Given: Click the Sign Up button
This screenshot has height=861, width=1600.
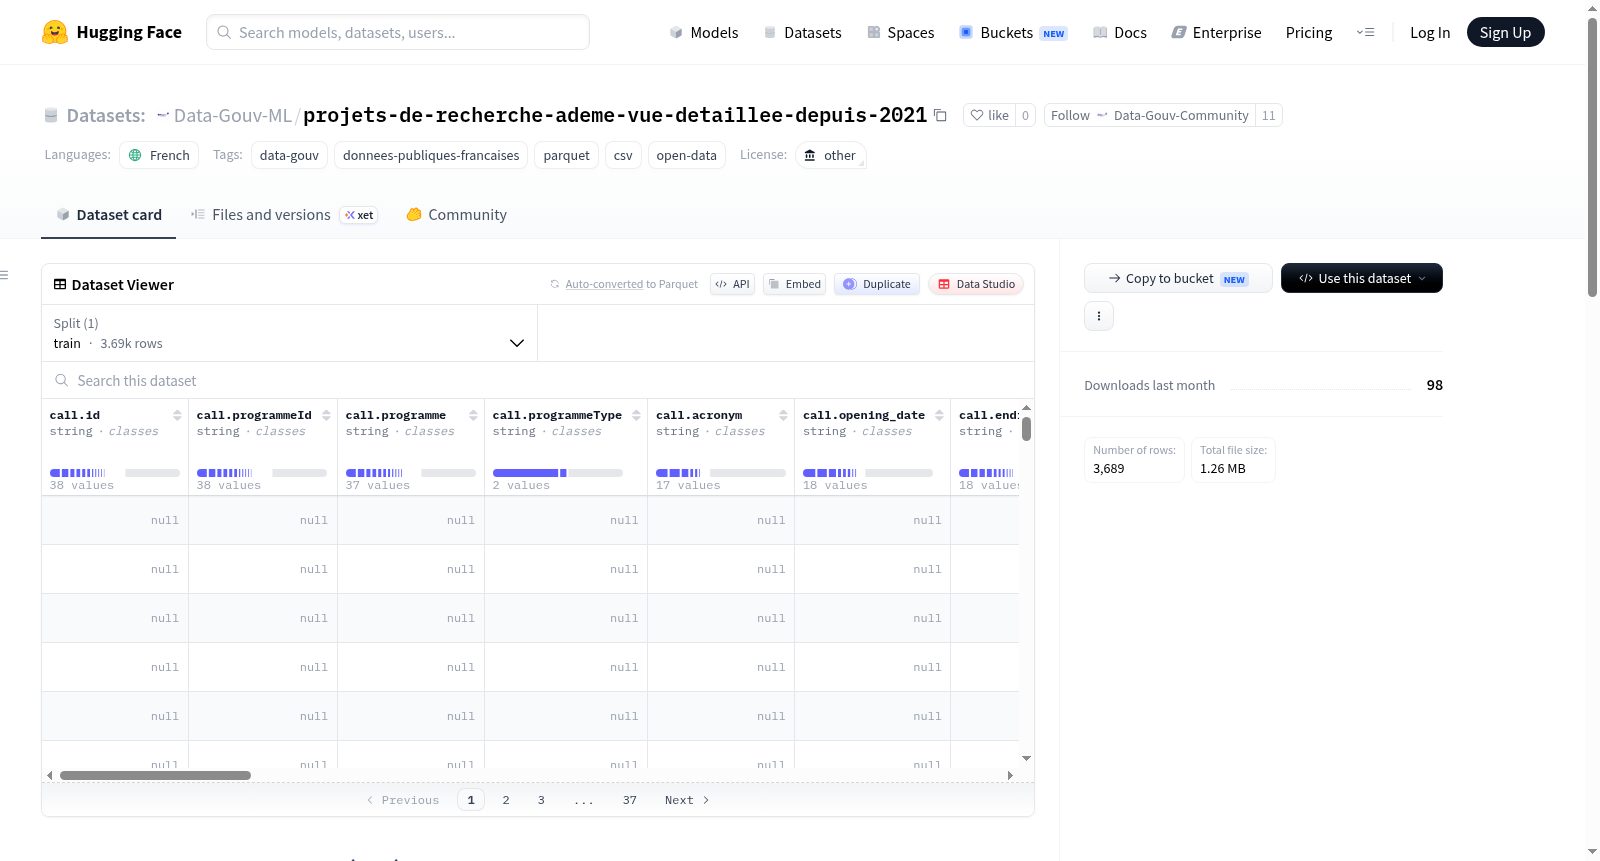Looking at the screenshot, I should pyautogui.click(x=1505, y=32).
